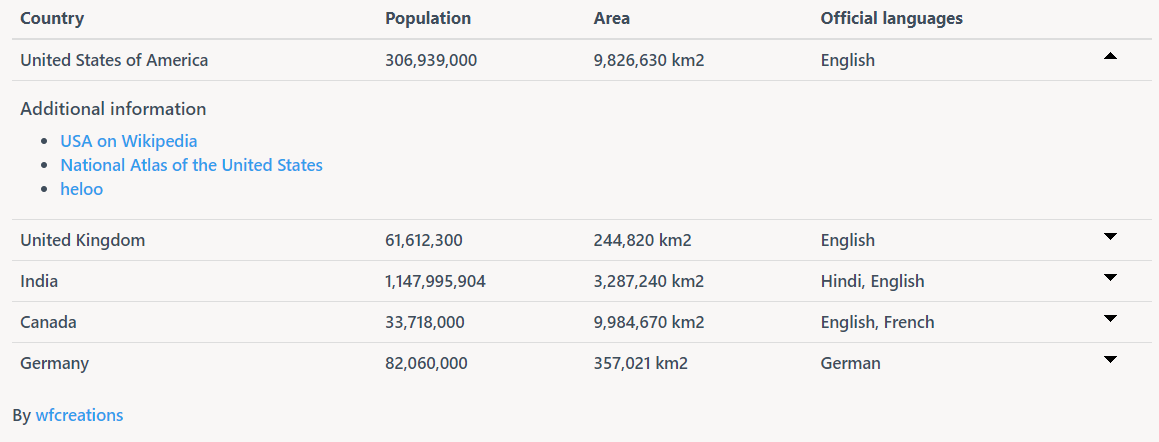Expand the United Kingdom row arrow
1159x442 pixels.
1109,237
